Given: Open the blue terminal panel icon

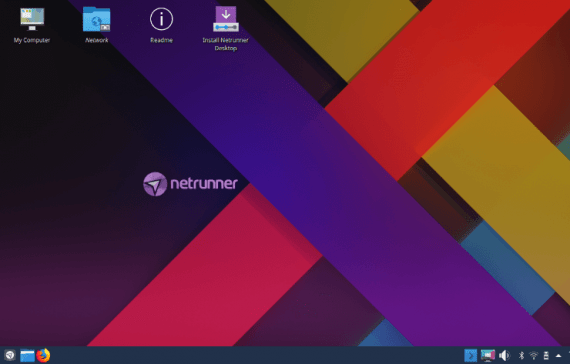Looking at the screenshot, I should click(470, 355).
